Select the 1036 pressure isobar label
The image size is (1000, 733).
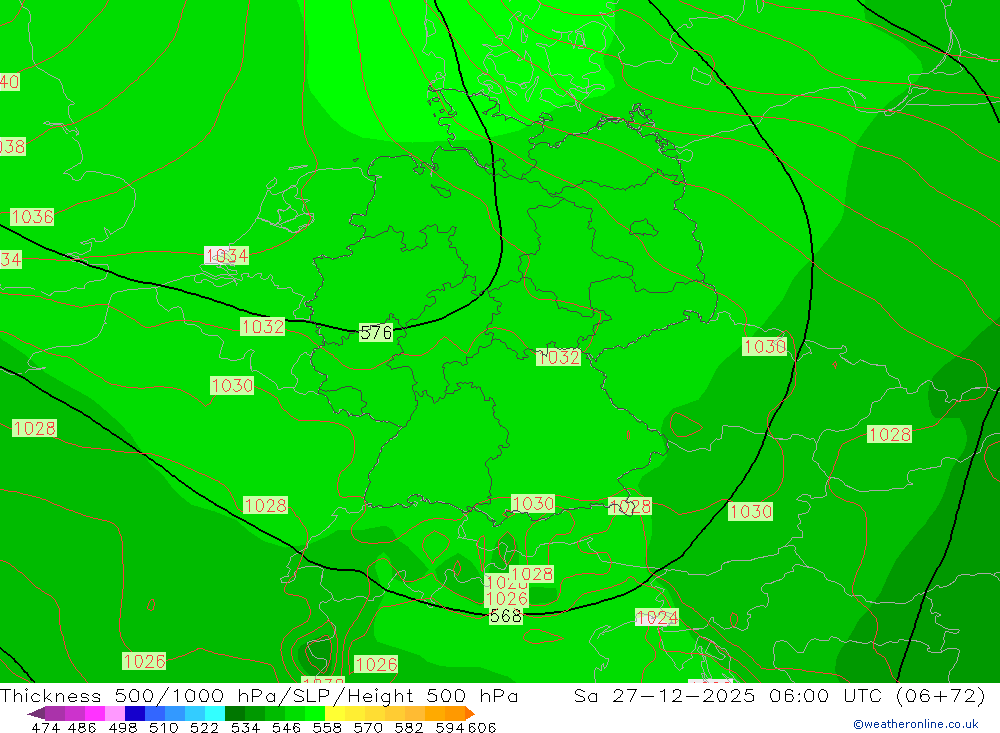[x=32, y=217]
